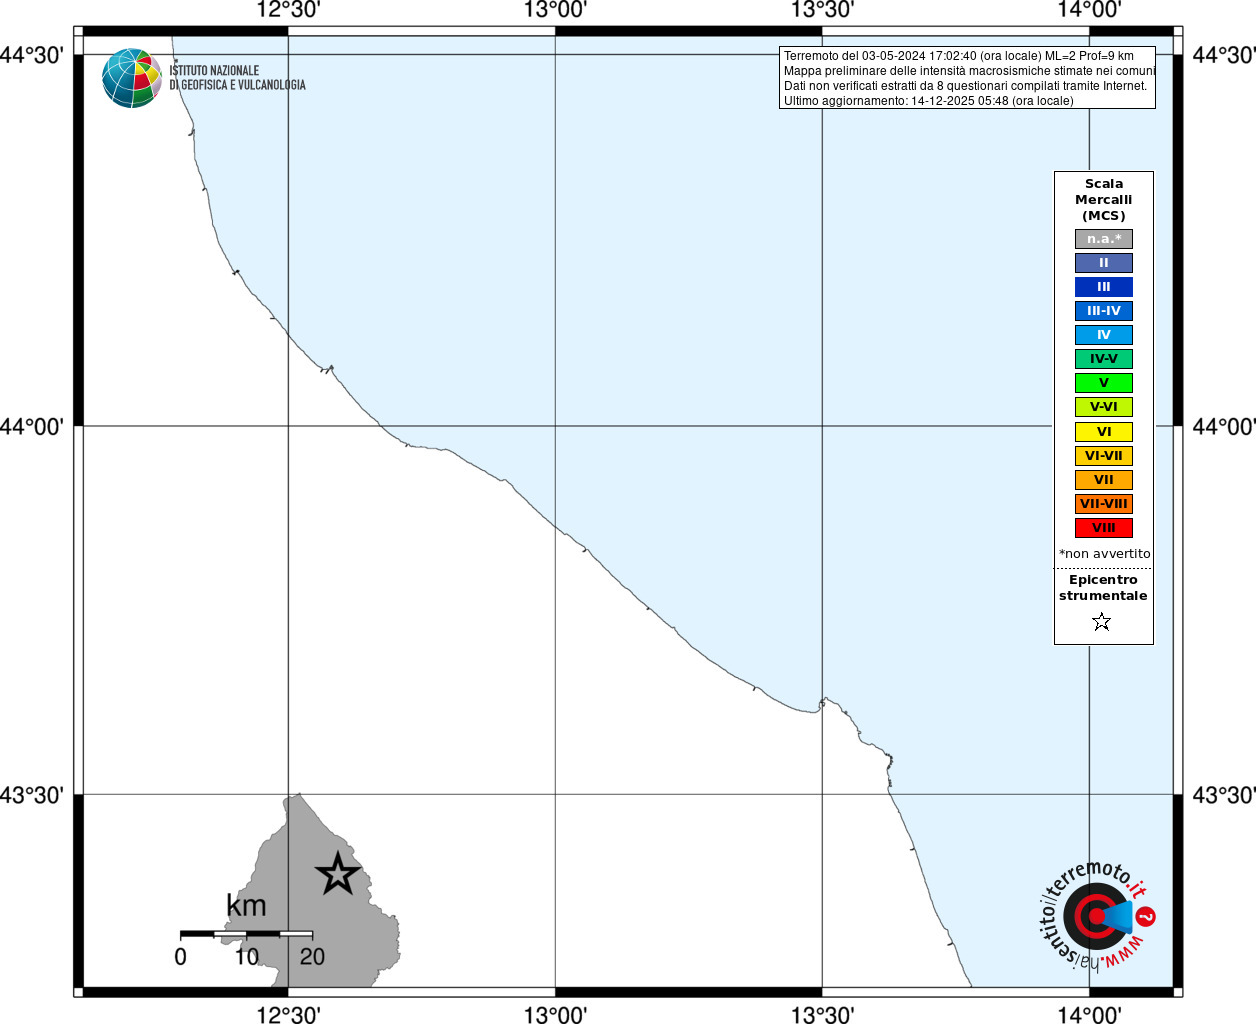Click the right 43°30' latitude label
This screenshot has height=1024, width=1256.
[1224, 795]
